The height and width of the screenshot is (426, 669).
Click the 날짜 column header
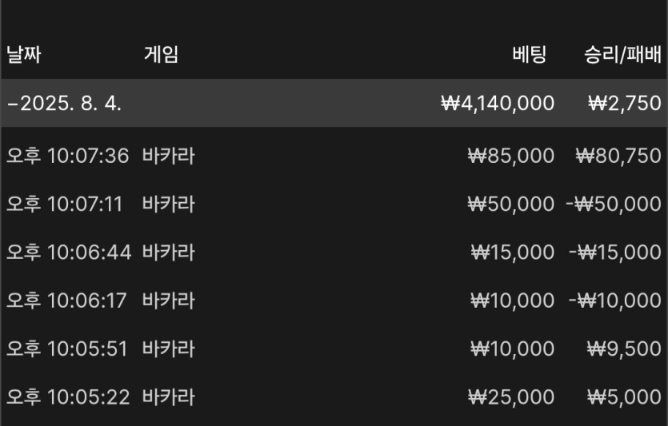[24, 55]
